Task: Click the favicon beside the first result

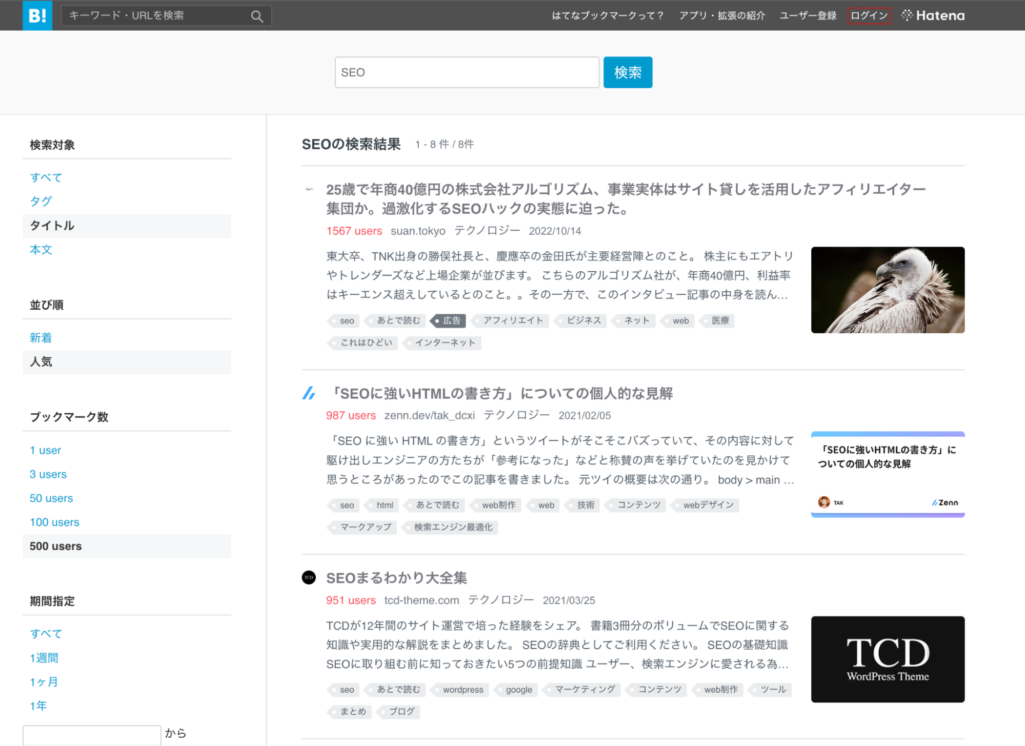Action: pos(309,189)
